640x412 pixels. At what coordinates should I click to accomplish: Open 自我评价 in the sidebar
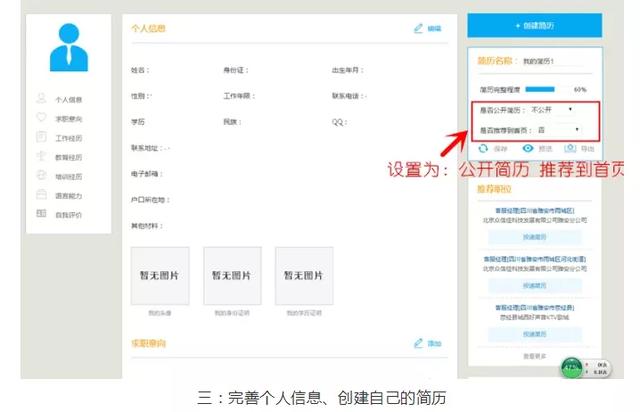point(68,214)
